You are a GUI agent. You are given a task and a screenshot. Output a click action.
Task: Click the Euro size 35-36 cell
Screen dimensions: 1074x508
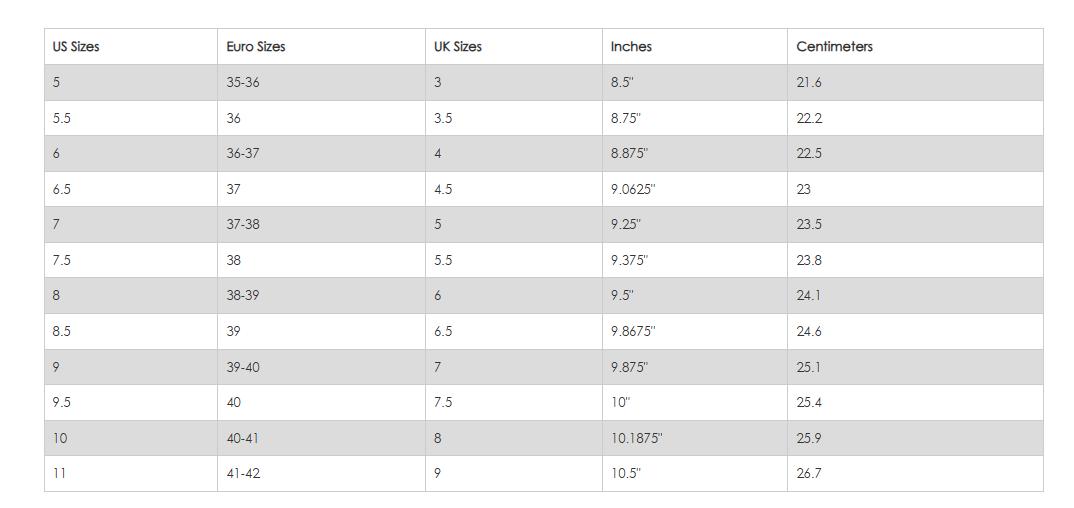(242, 83)
